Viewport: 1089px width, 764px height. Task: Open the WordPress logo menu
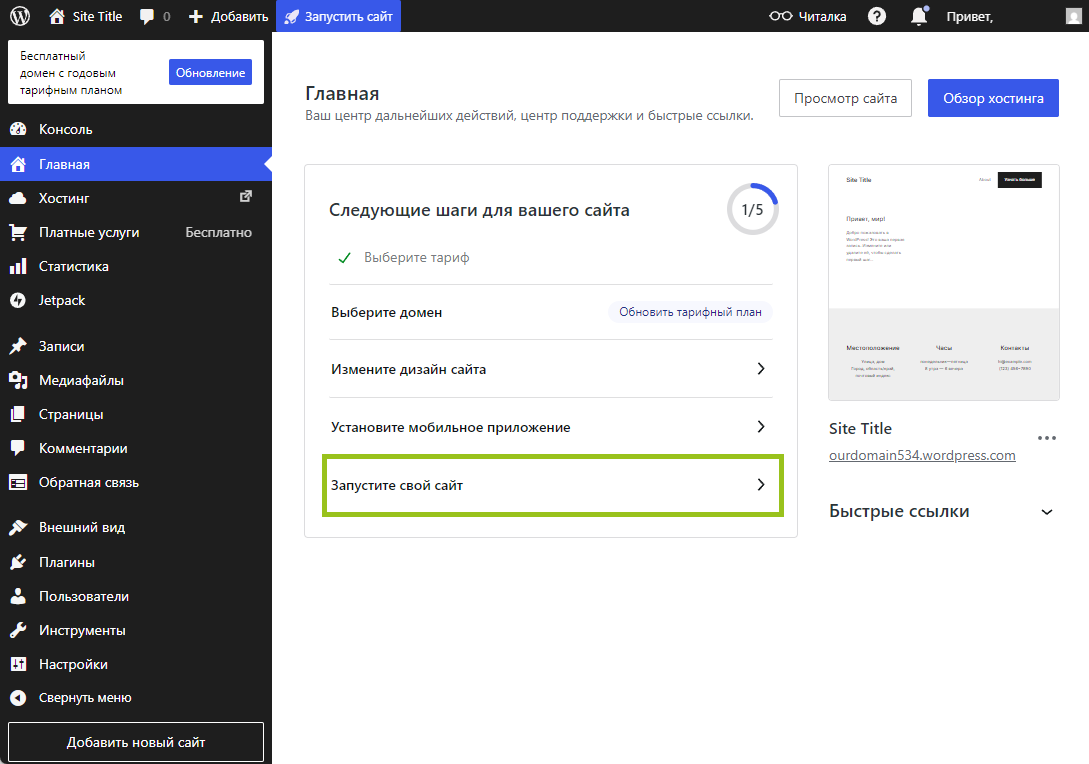20,16
